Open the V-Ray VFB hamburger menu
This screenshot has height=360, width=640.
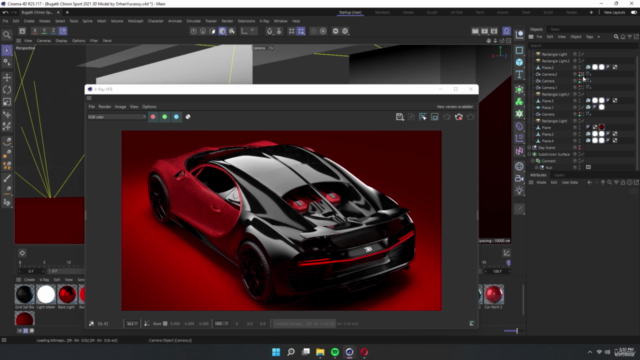[x=89, y=98]
